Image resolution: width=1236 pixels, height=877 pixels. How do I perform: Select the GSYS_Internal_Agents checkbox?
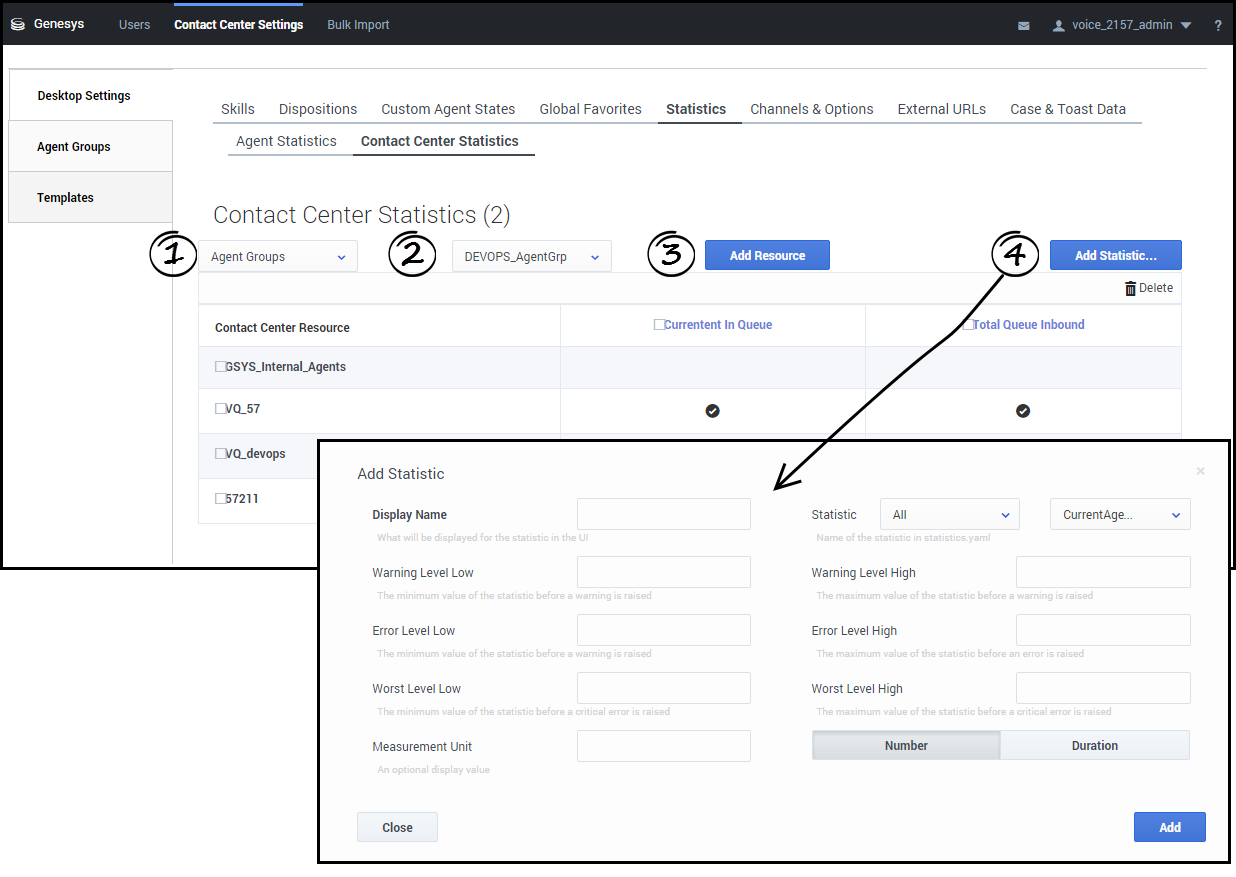tap(220, 367)
